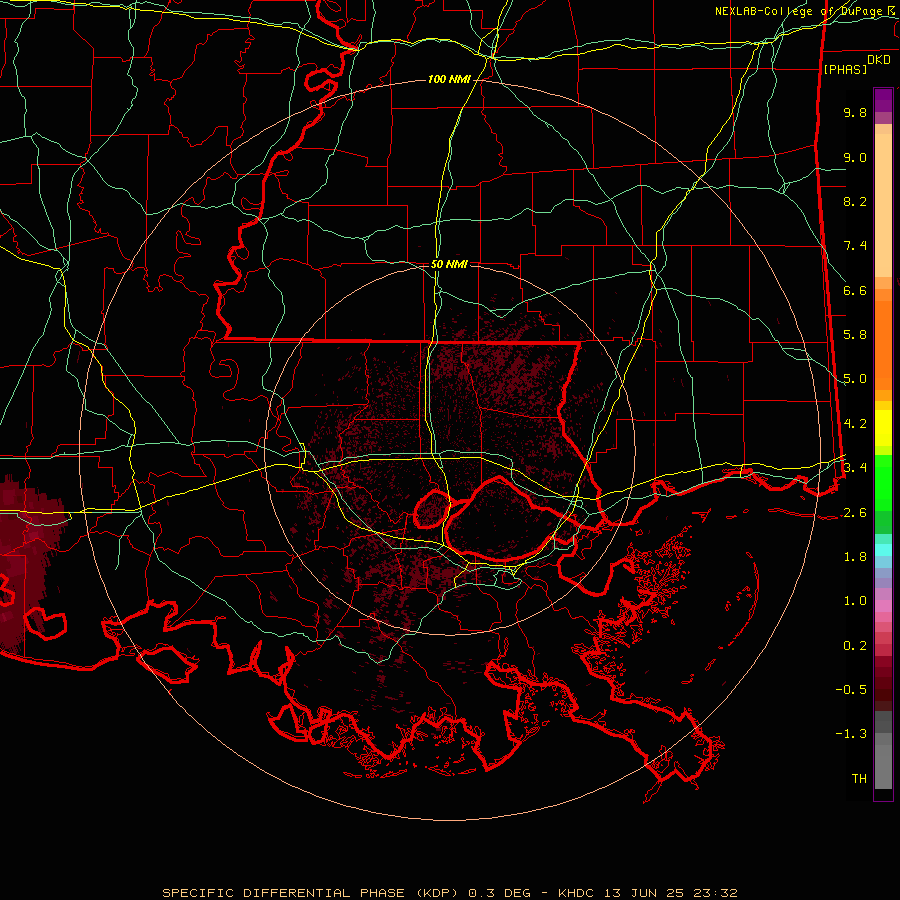Click the [PHAS] units label
This screenshot has height=900, width=900.
pyautogui.click(x=845, y=69)
